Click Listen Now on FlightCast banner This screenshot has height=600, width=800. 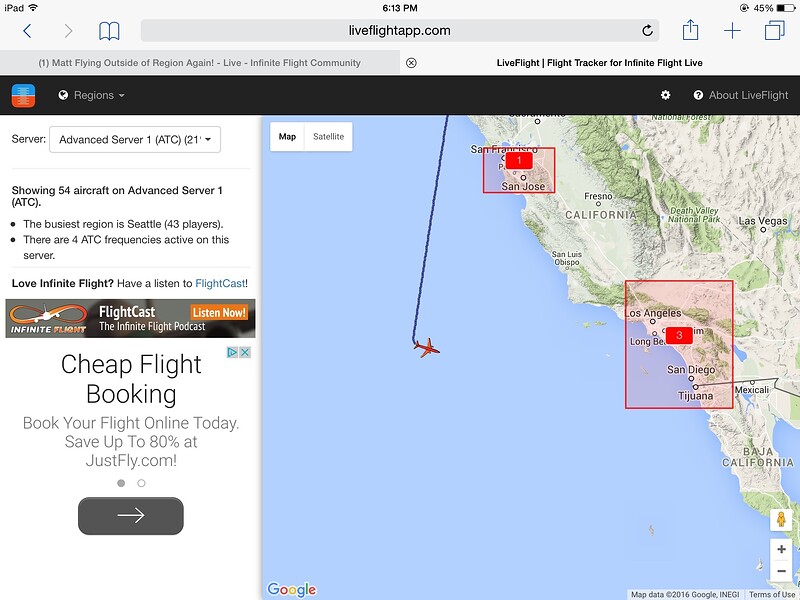click(219, 312)
